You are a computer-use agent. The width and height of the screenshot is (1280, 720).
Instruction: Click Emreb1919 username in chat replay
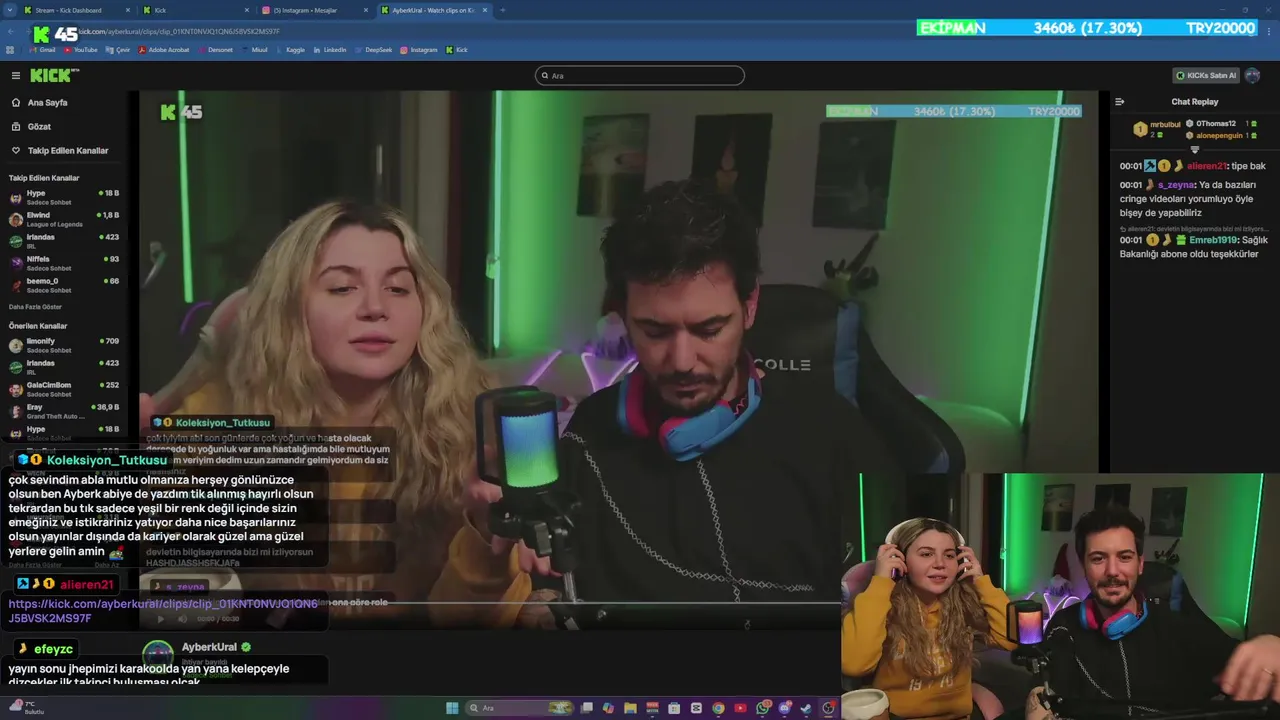tap(1213, 240)
